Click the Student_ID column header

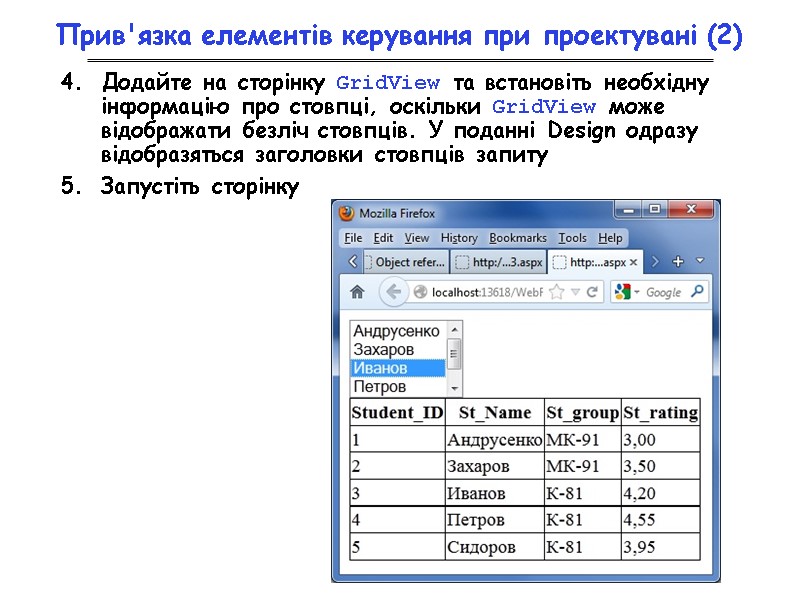tap(397, 412)
